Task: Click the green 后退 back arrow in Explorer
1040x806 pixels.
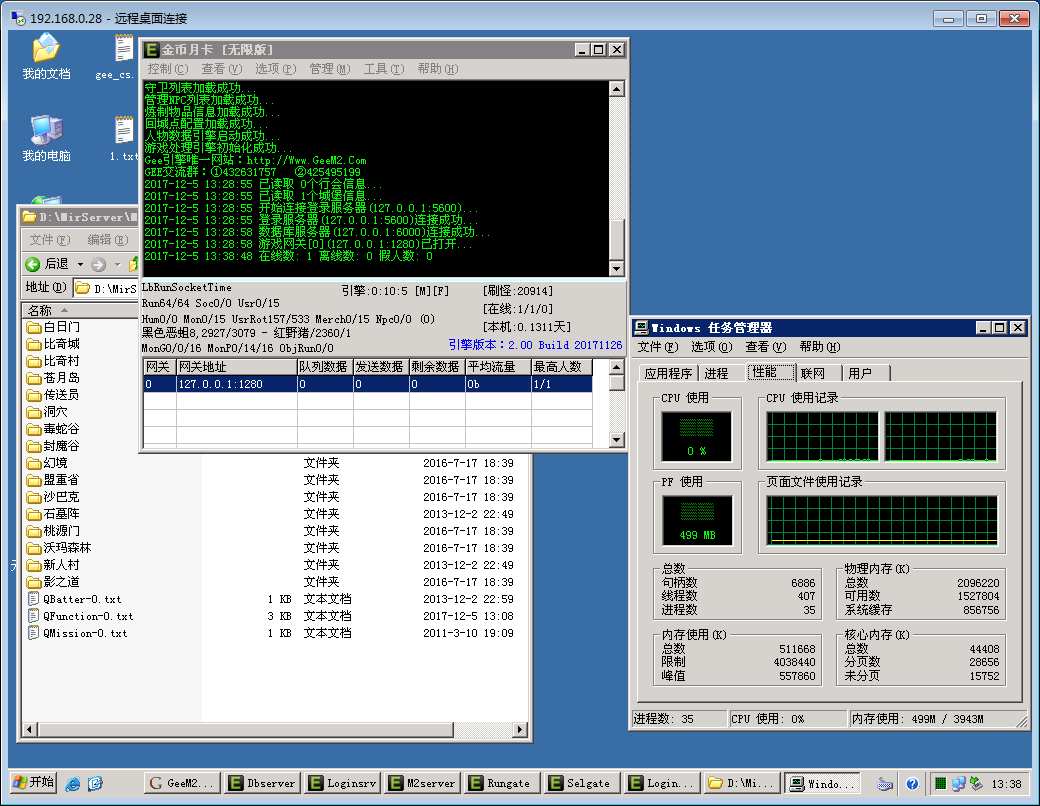Action: tap(32, 264)
